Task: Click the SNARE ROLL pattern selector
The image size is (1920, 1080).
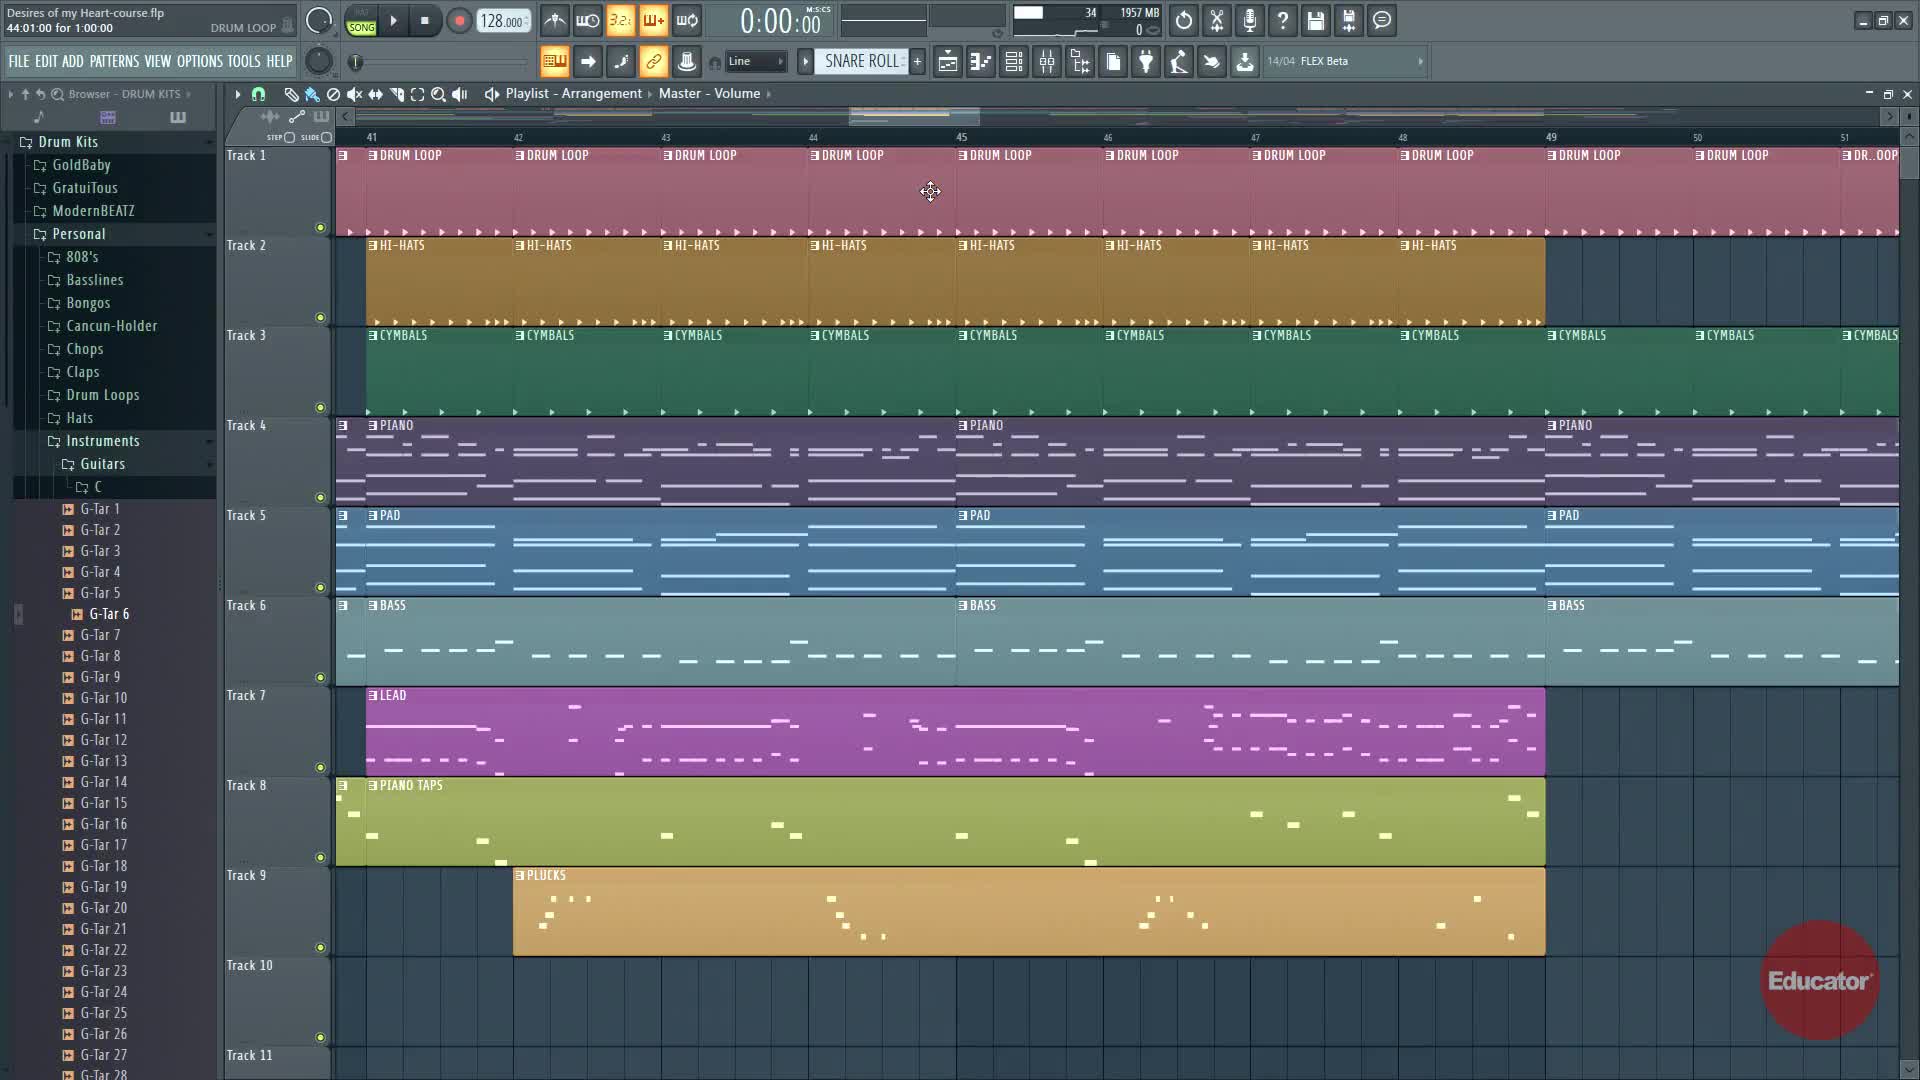Action: [860, 62]
